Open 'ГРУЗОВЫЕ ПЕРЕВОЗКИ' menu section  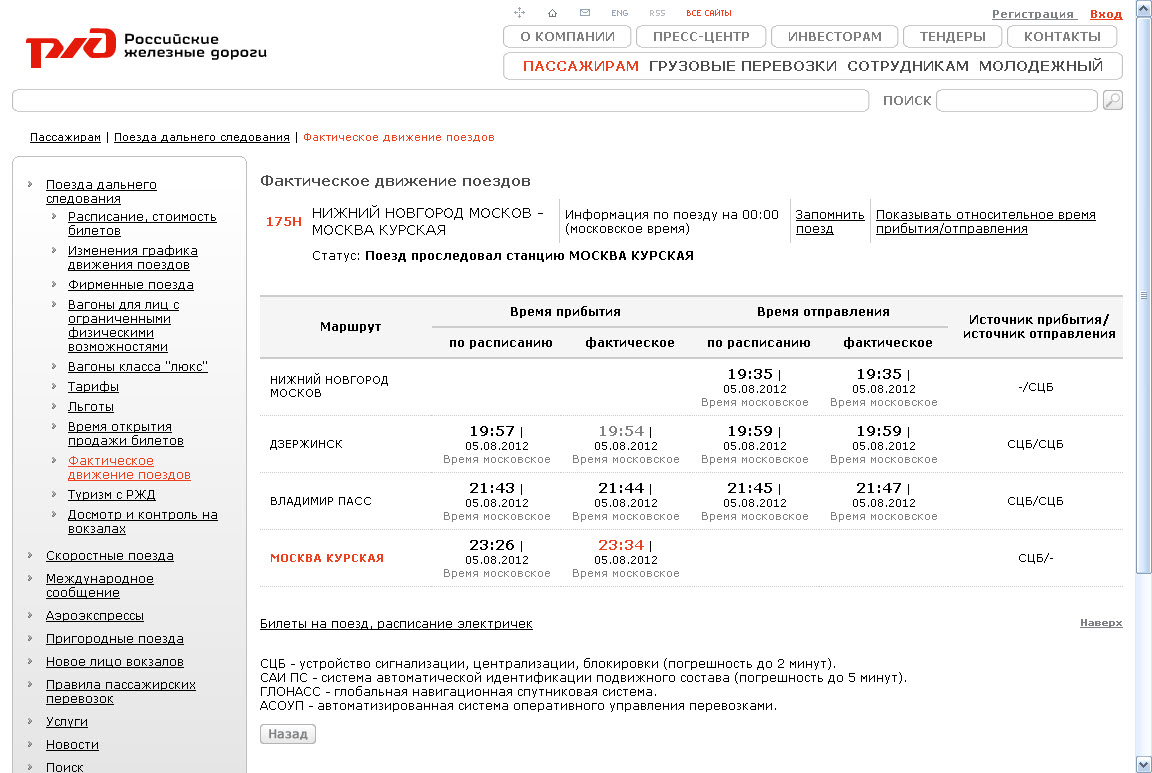pos(742,66)
